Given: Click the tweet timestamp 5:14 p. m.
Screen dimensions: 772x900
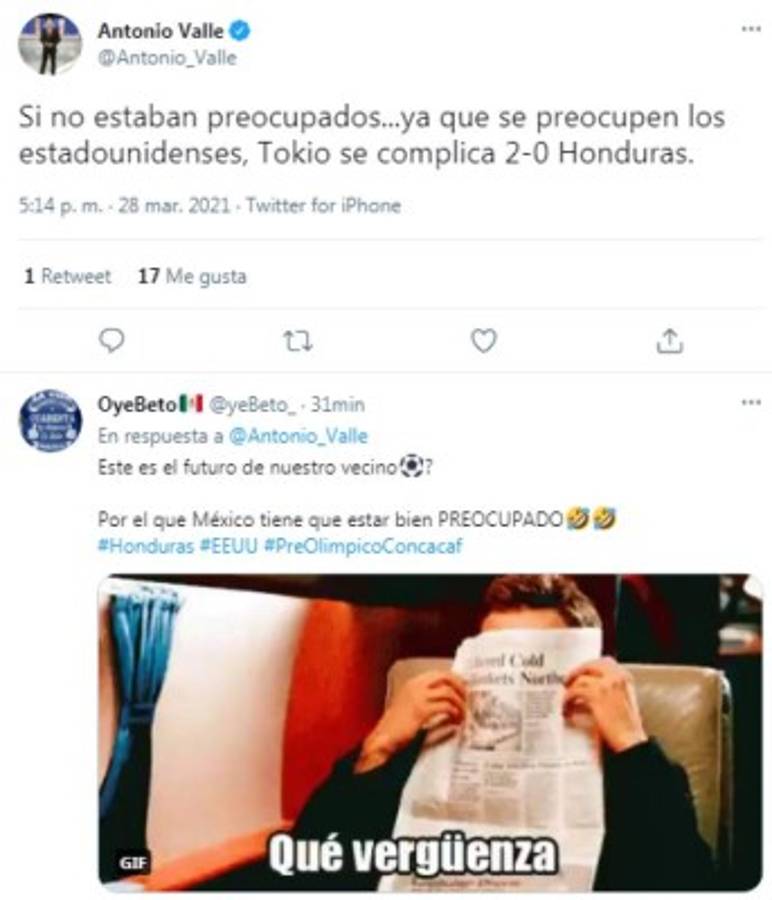Looking at the screenshot, I should [61, 205].
